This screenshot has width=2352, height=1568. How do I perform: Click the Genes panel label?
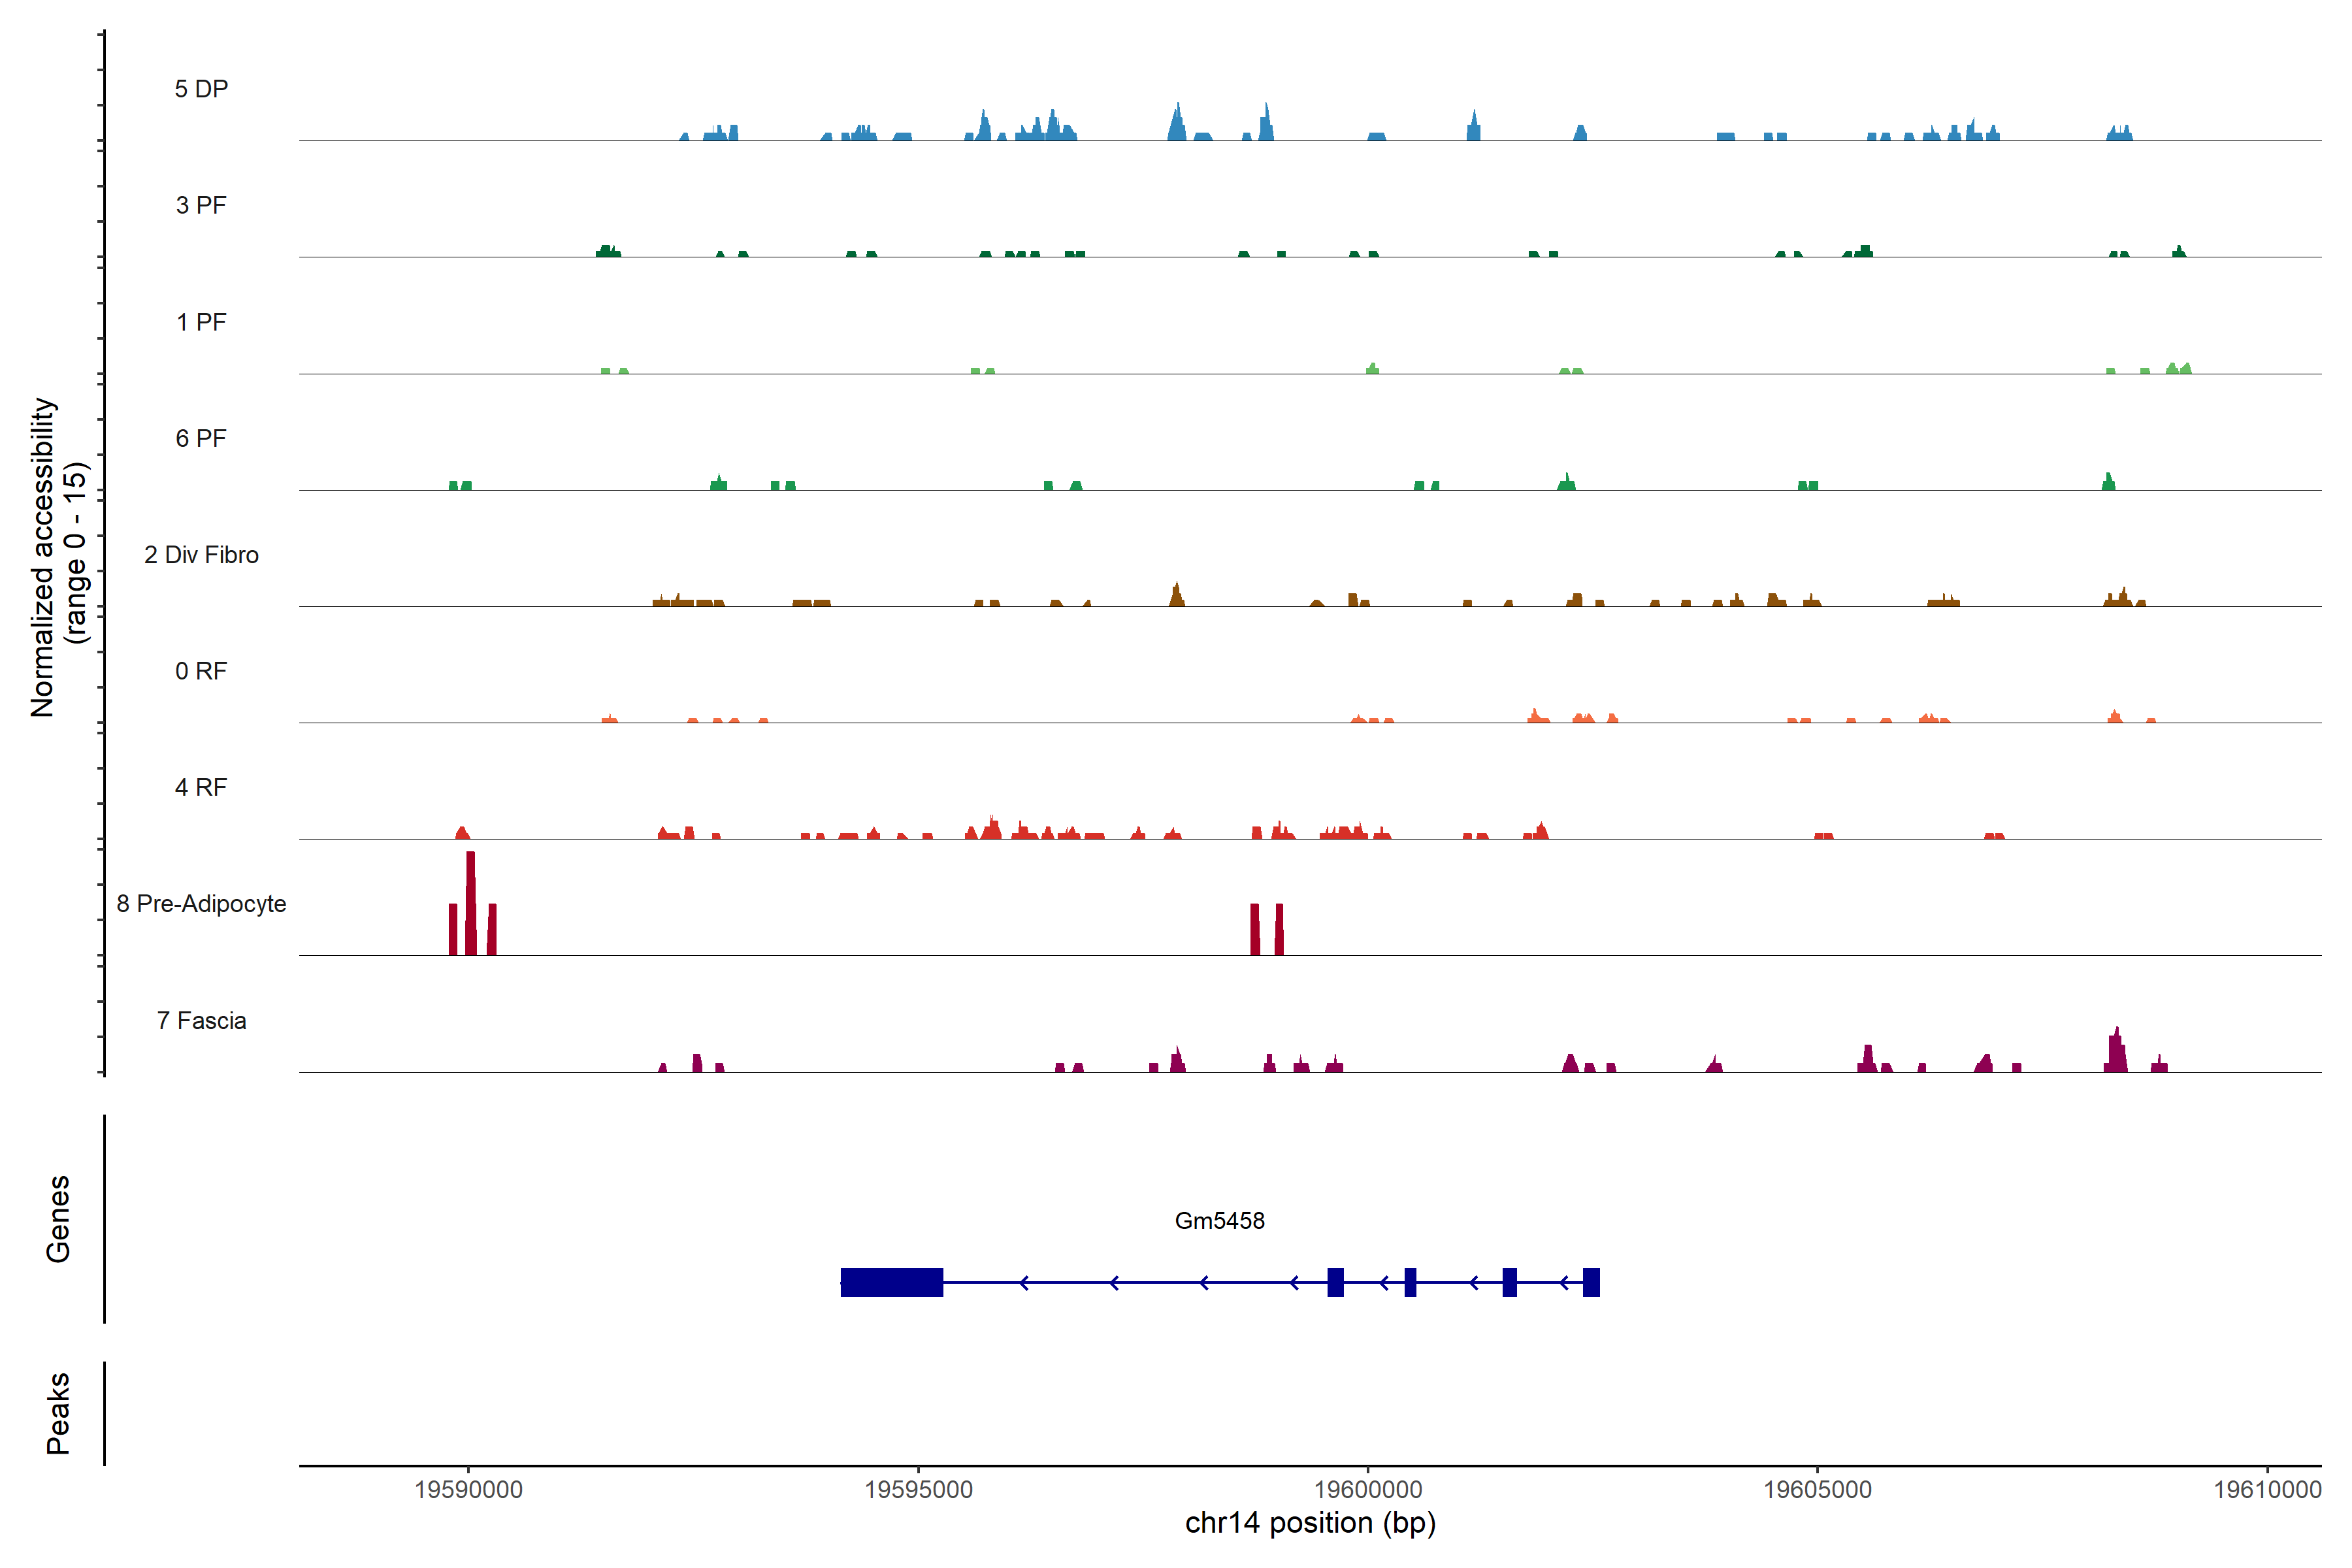click(x=58, y=1219)
